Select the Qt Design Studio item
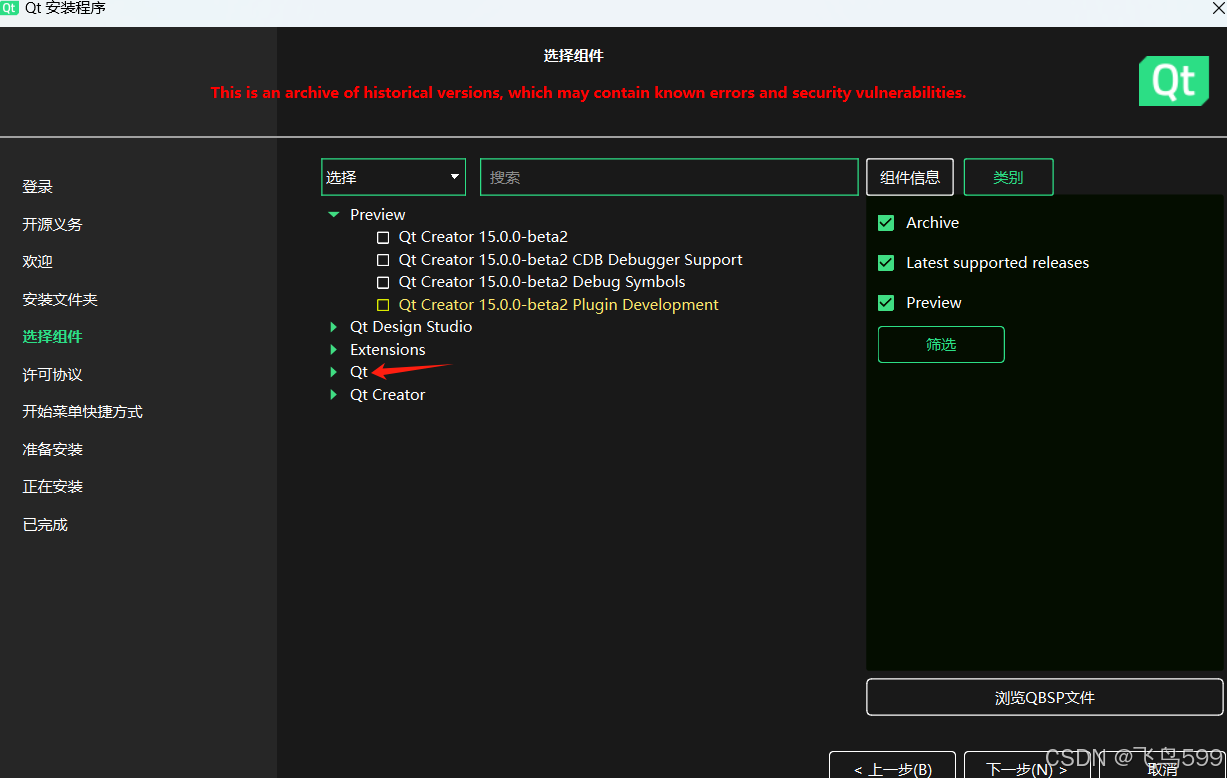 411,327
